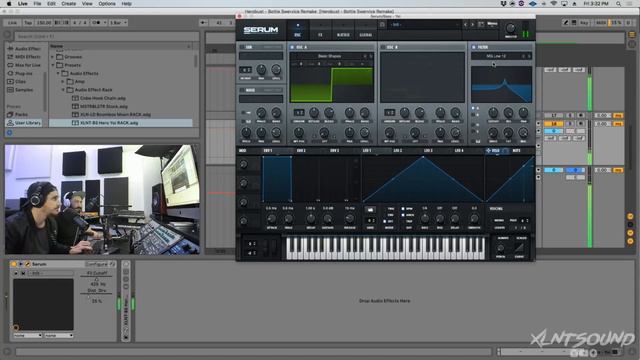Click the Spotlight search icon in menu bar
The width and height of the screenshot is (640, 360).
618,4
